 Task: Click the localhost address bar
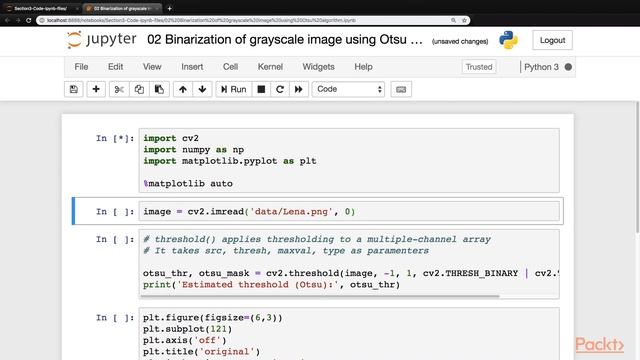click(x=253, y=20)
